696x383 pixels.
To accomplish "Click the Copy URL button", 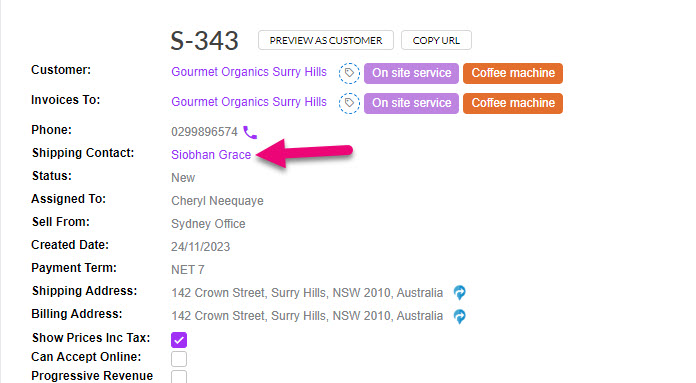I will (436, 40).
